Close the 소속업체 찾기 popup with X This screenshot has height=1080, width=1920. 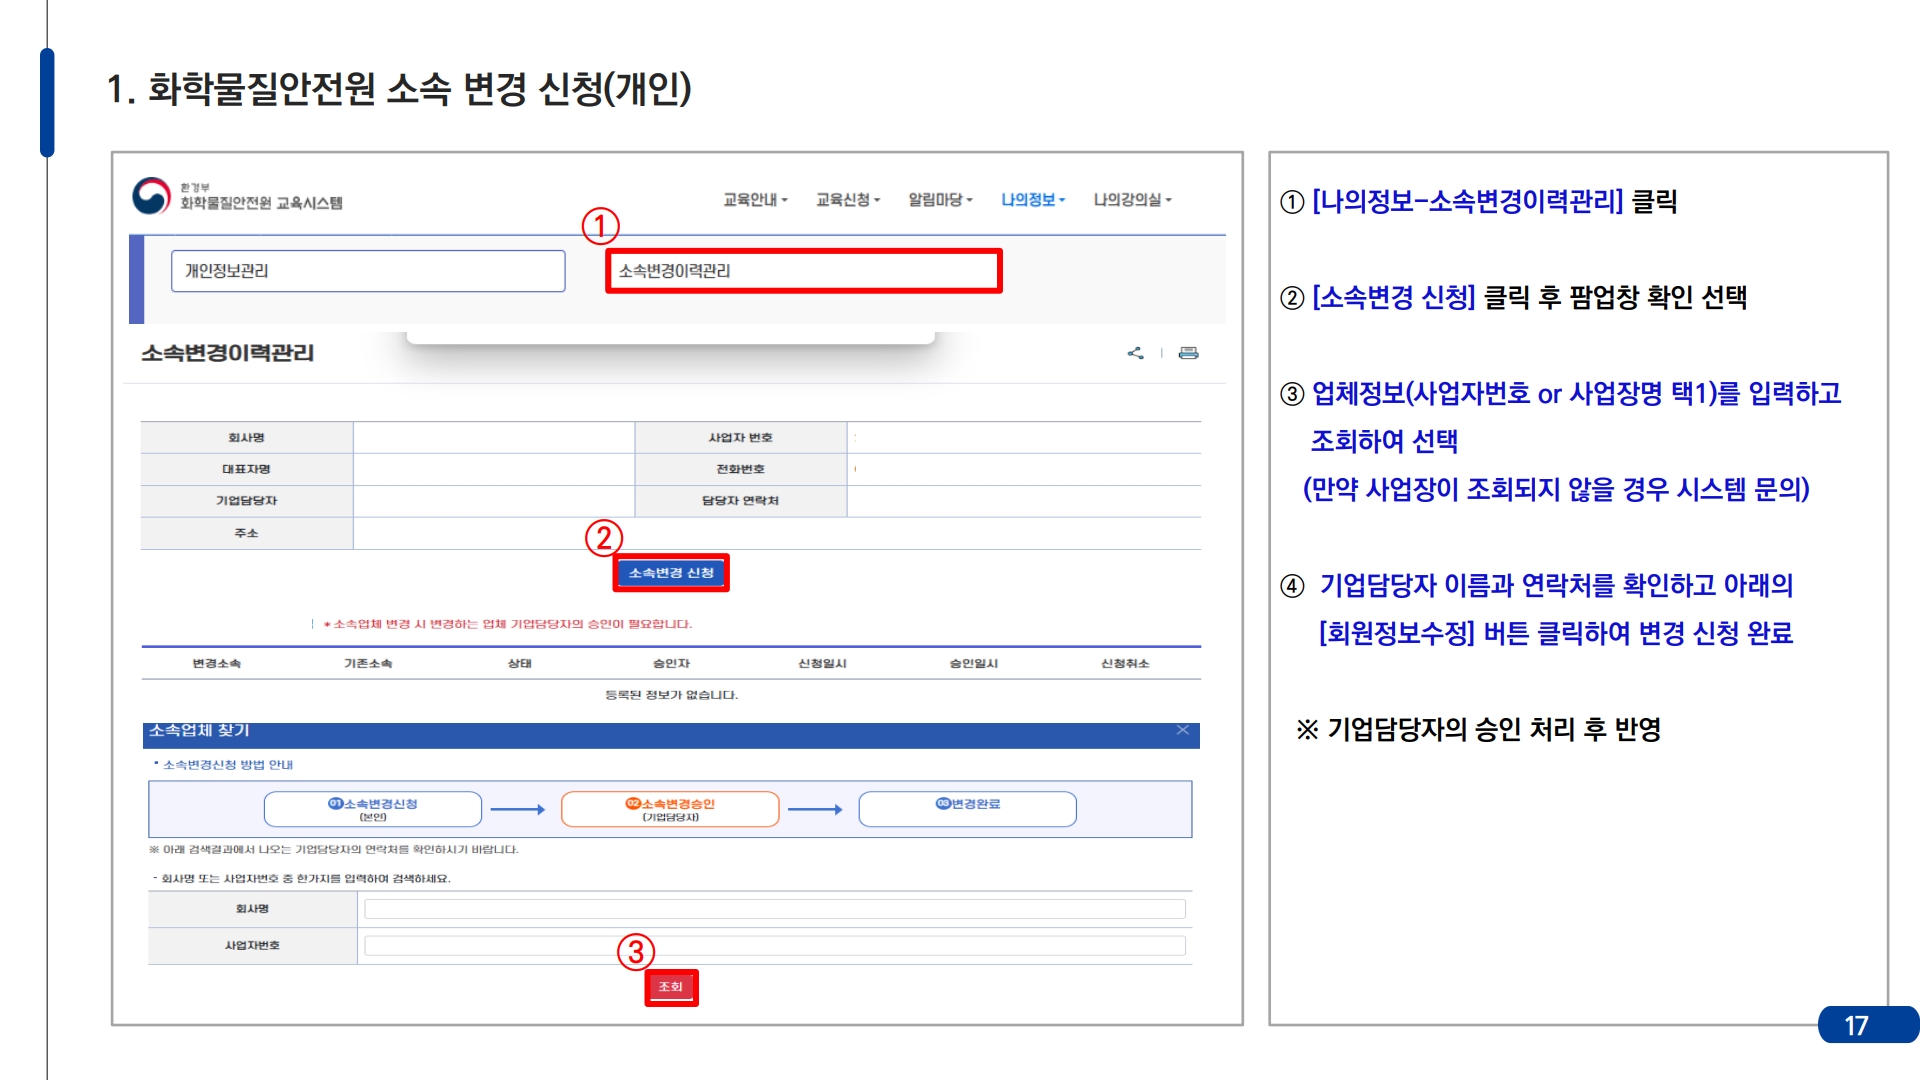point(1182,731)
